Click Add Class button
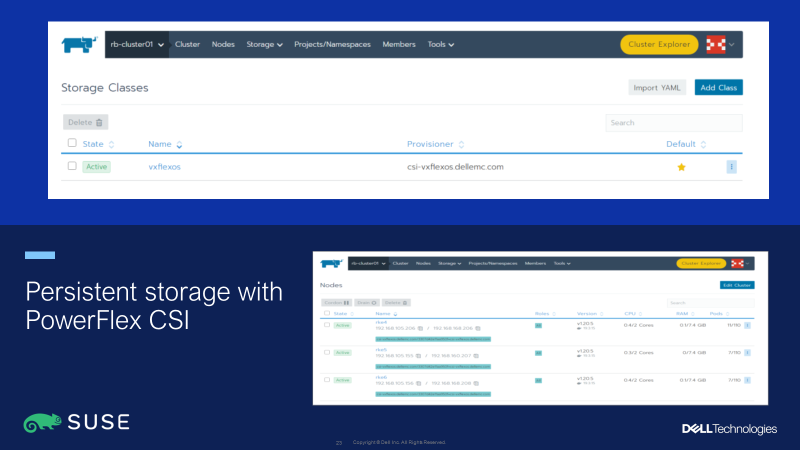Viewport: 800px width, 450px height. coord(718,87)
